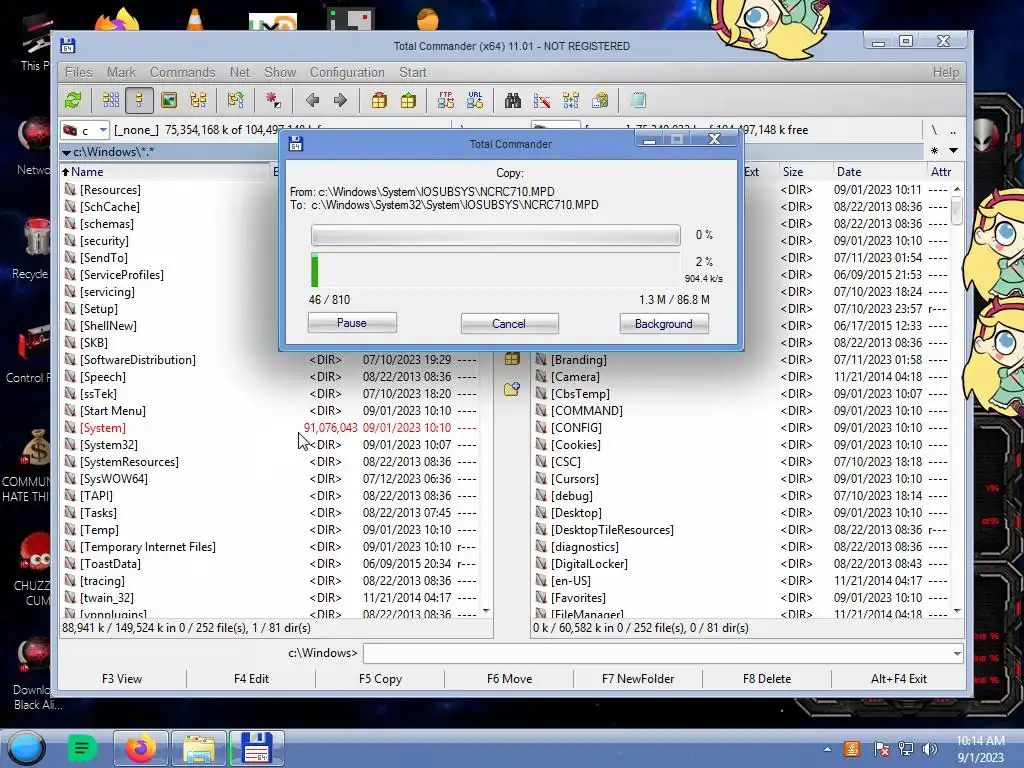The height and width of the screenshot is (768, 1024).
Task: Click the green overall progress bar
Action: pyautogui.click(x=496, y=270)
